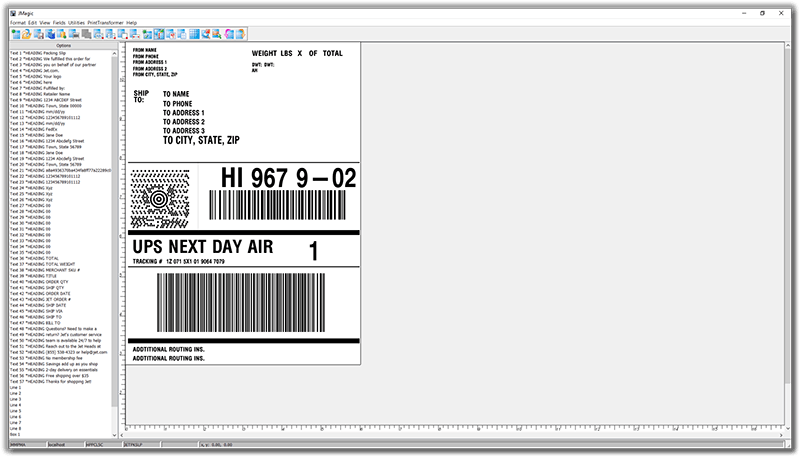Click the new format icon with green dot
This screenshot has height=457, width=800.
pyautogui.click(x=16, y=34)
